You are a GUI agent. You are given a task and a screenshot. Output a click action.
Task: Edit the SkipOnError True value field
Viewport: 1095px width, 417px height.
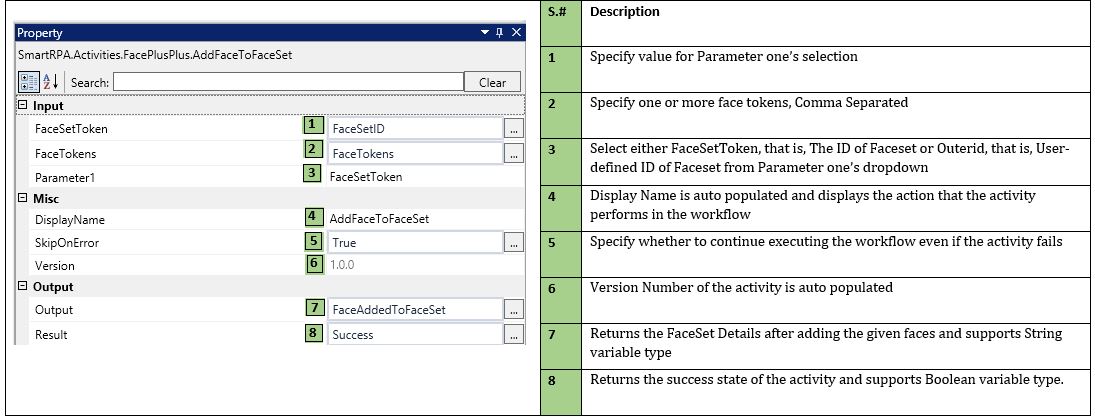click(414, 243)
